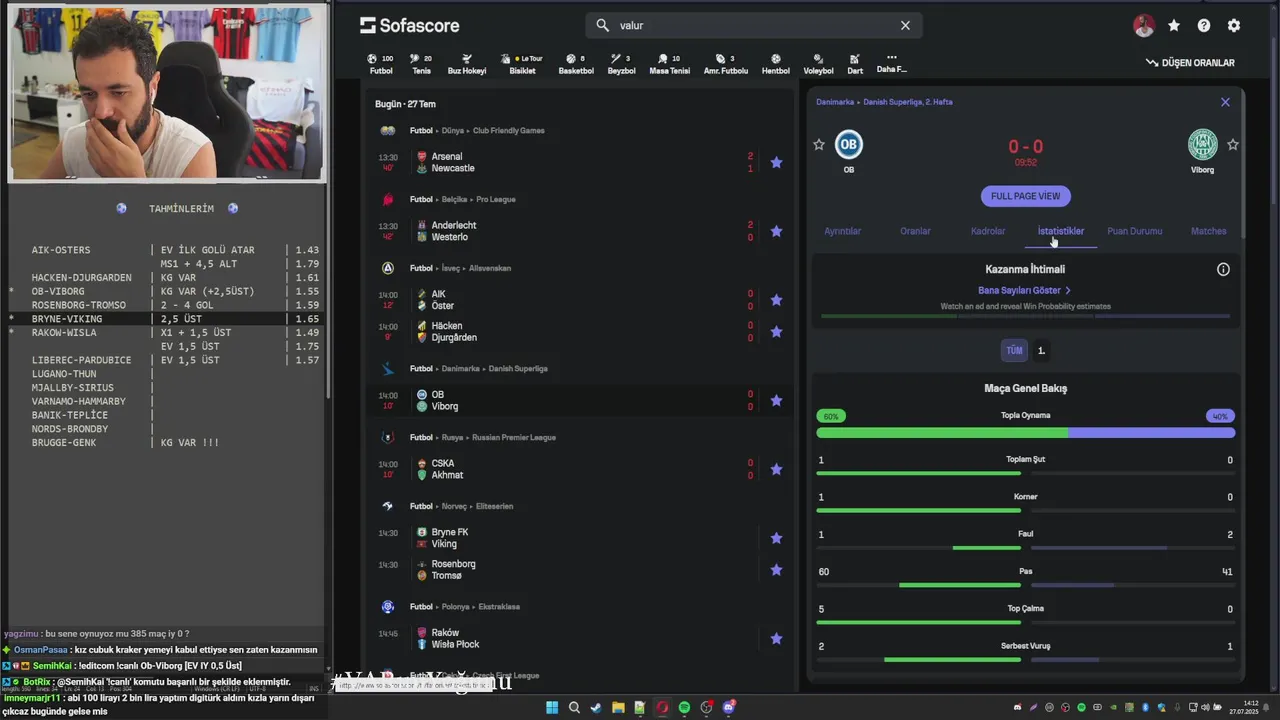
Task: Open File Explorer from the taskbar
Action: tap(618, 707)
